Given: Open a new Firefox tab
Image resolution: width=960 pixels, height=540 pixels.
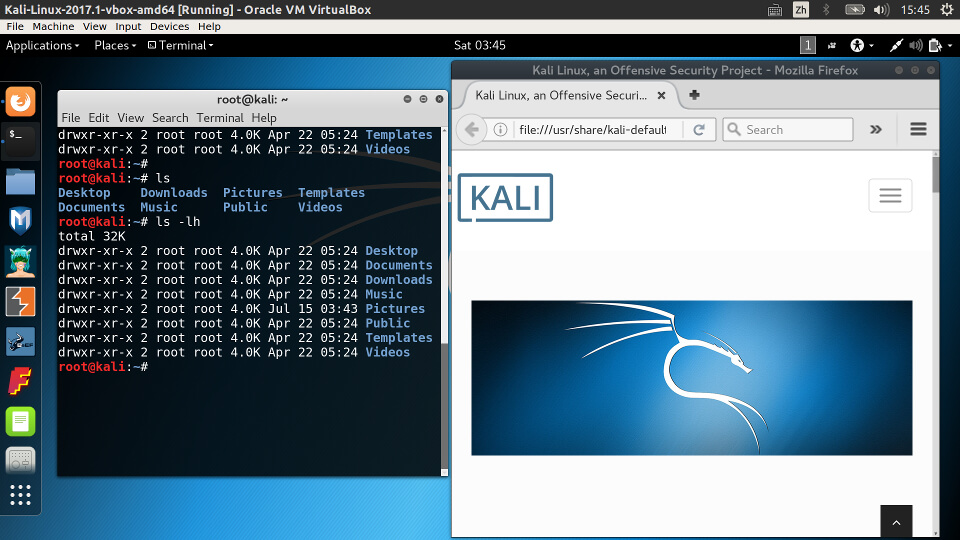Looking at the screenshot, I should click(694, 95).
